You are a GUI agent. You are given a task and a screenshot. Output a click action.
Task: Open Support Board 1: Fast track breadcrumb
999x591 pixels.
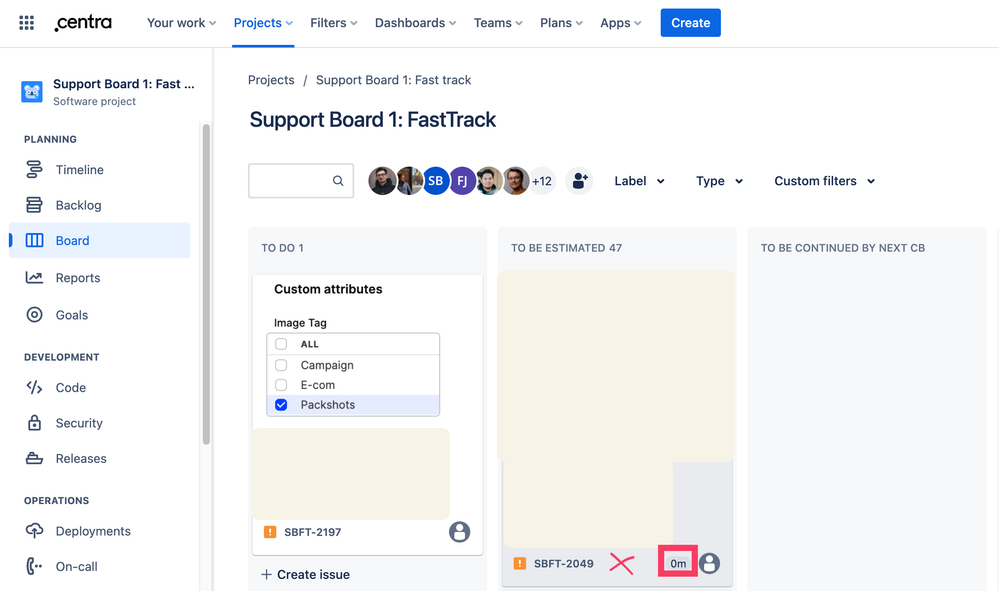coord(394,80)
